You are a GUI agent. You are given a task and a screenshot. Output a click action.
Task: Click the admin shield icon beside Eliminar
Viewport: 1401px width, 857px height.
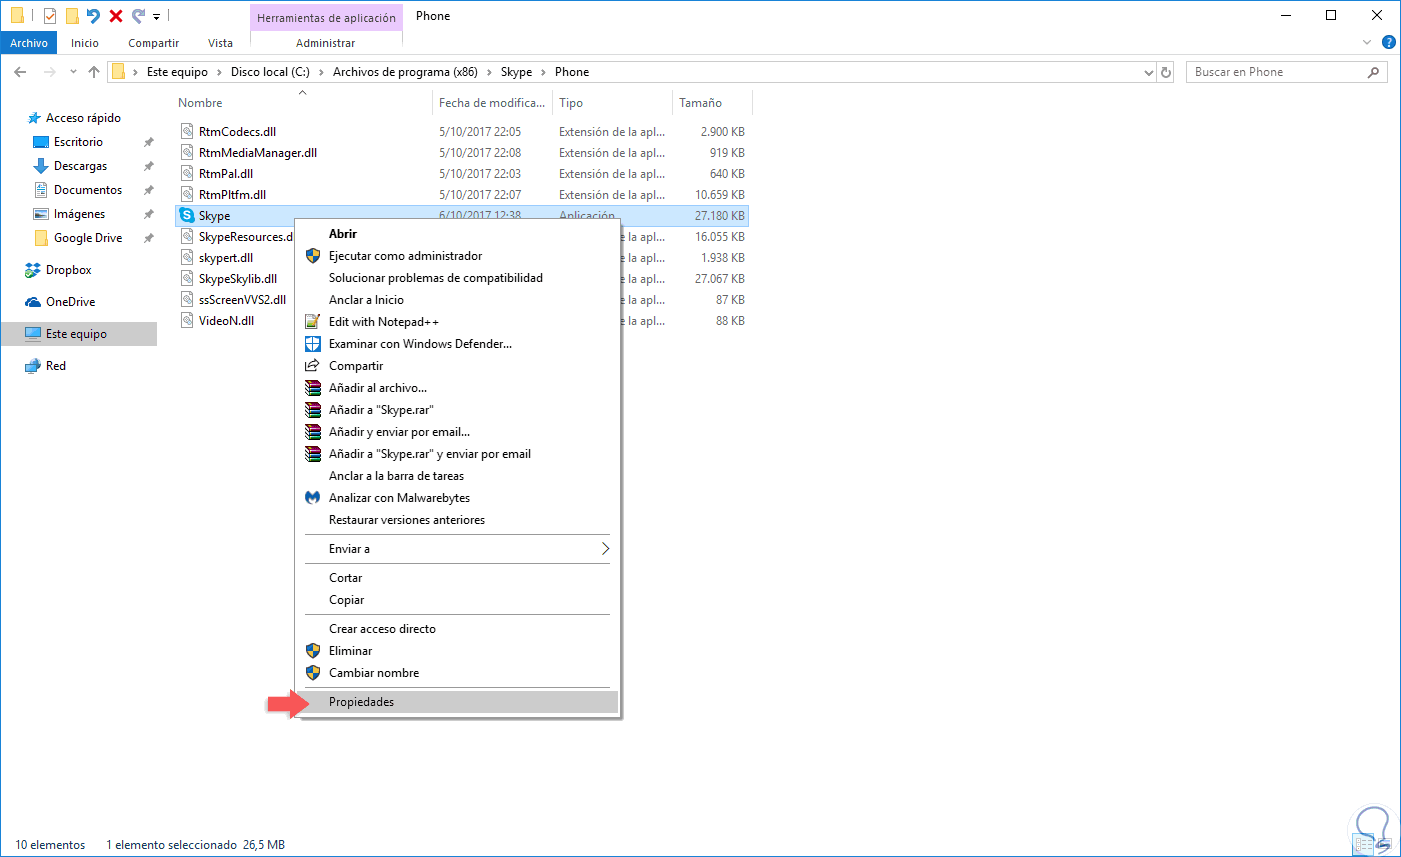coord(313,651)
